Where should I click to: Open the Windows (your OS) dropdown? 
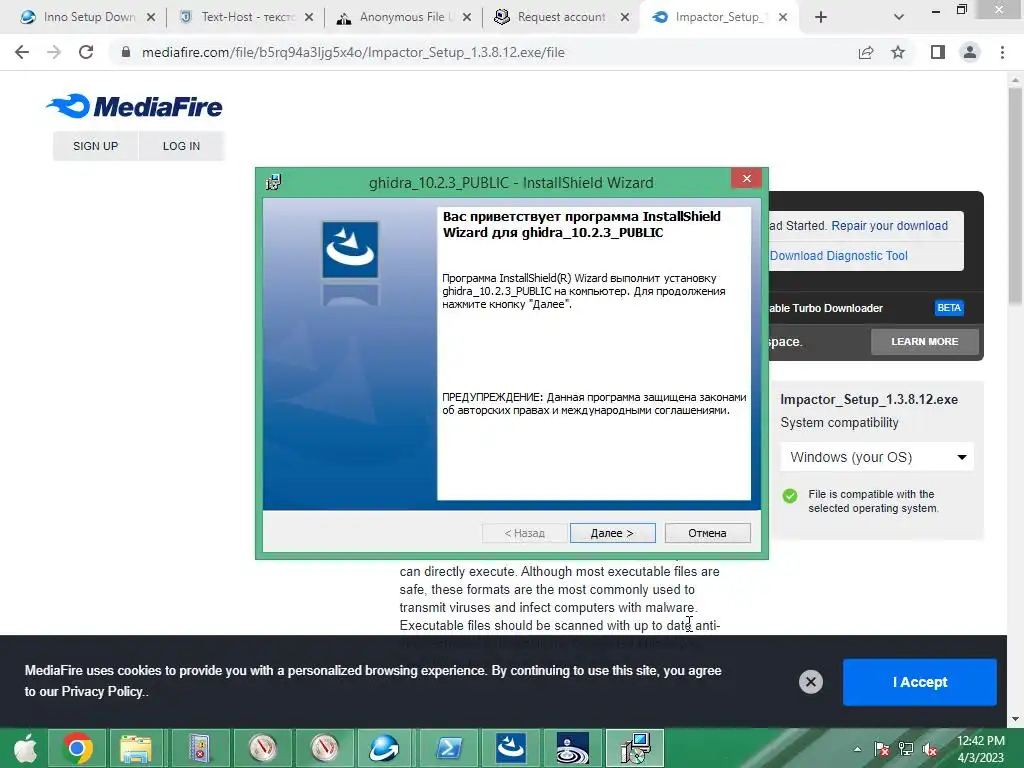tap(877, 457)
